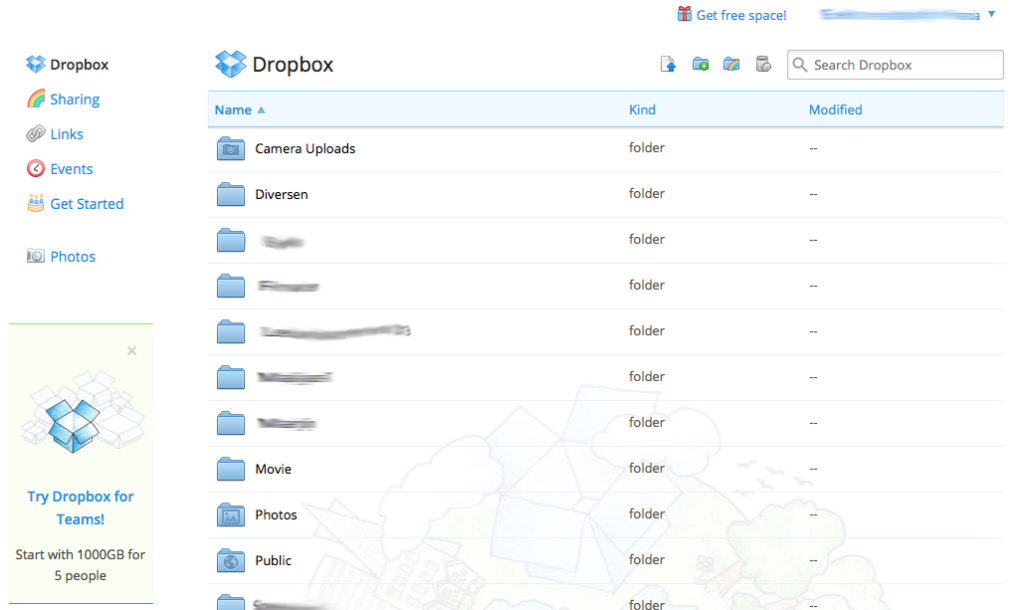This screenshot has width=1024, height=610.
Task: Toggle the Name column sort arrow
Action: tap(262, 109)
